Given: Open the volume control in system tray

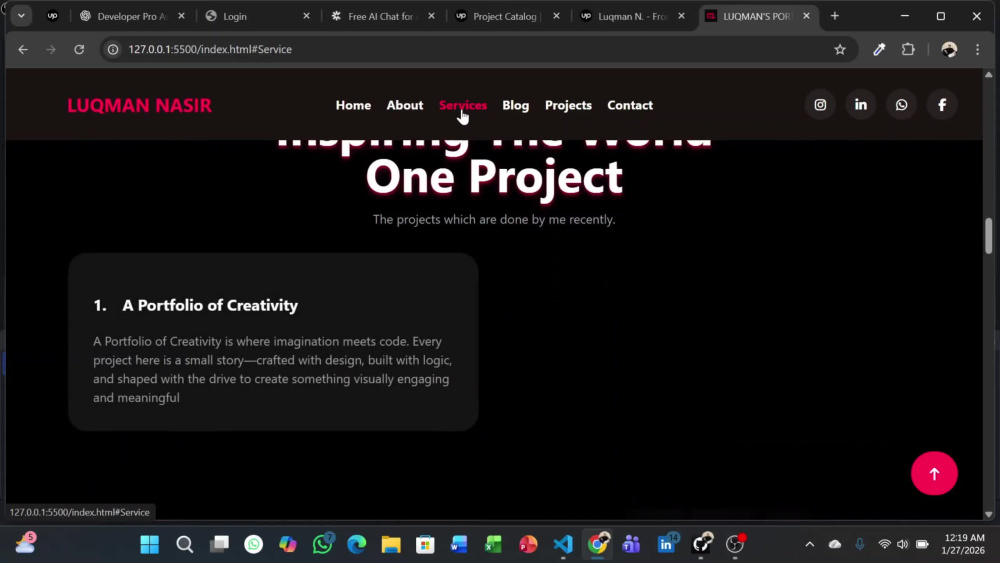Looking at the screenshot, I should 902,545.
